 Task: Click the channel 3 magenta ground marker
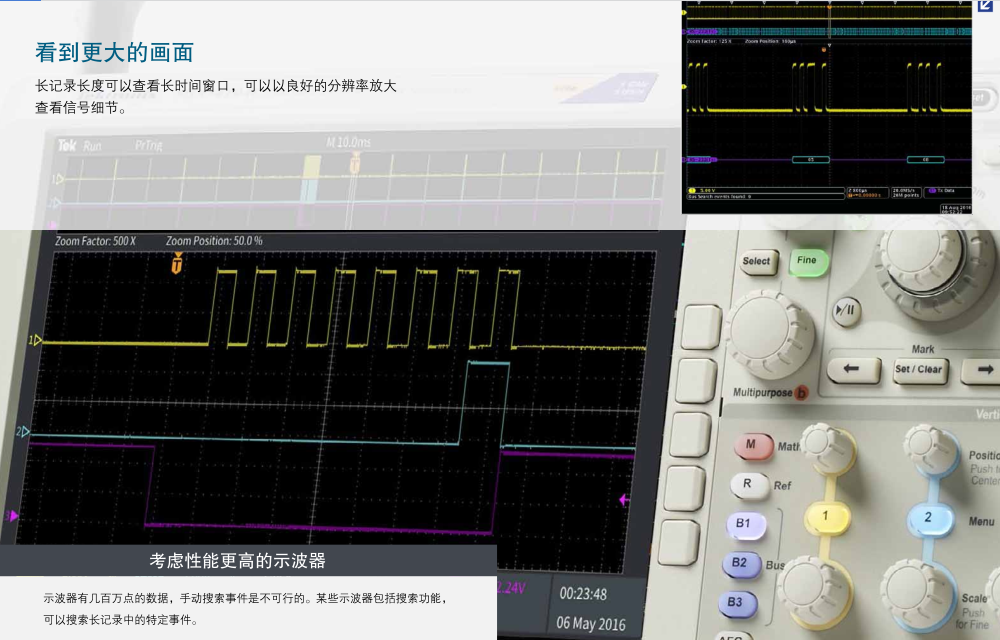click(x=11, y=516)
